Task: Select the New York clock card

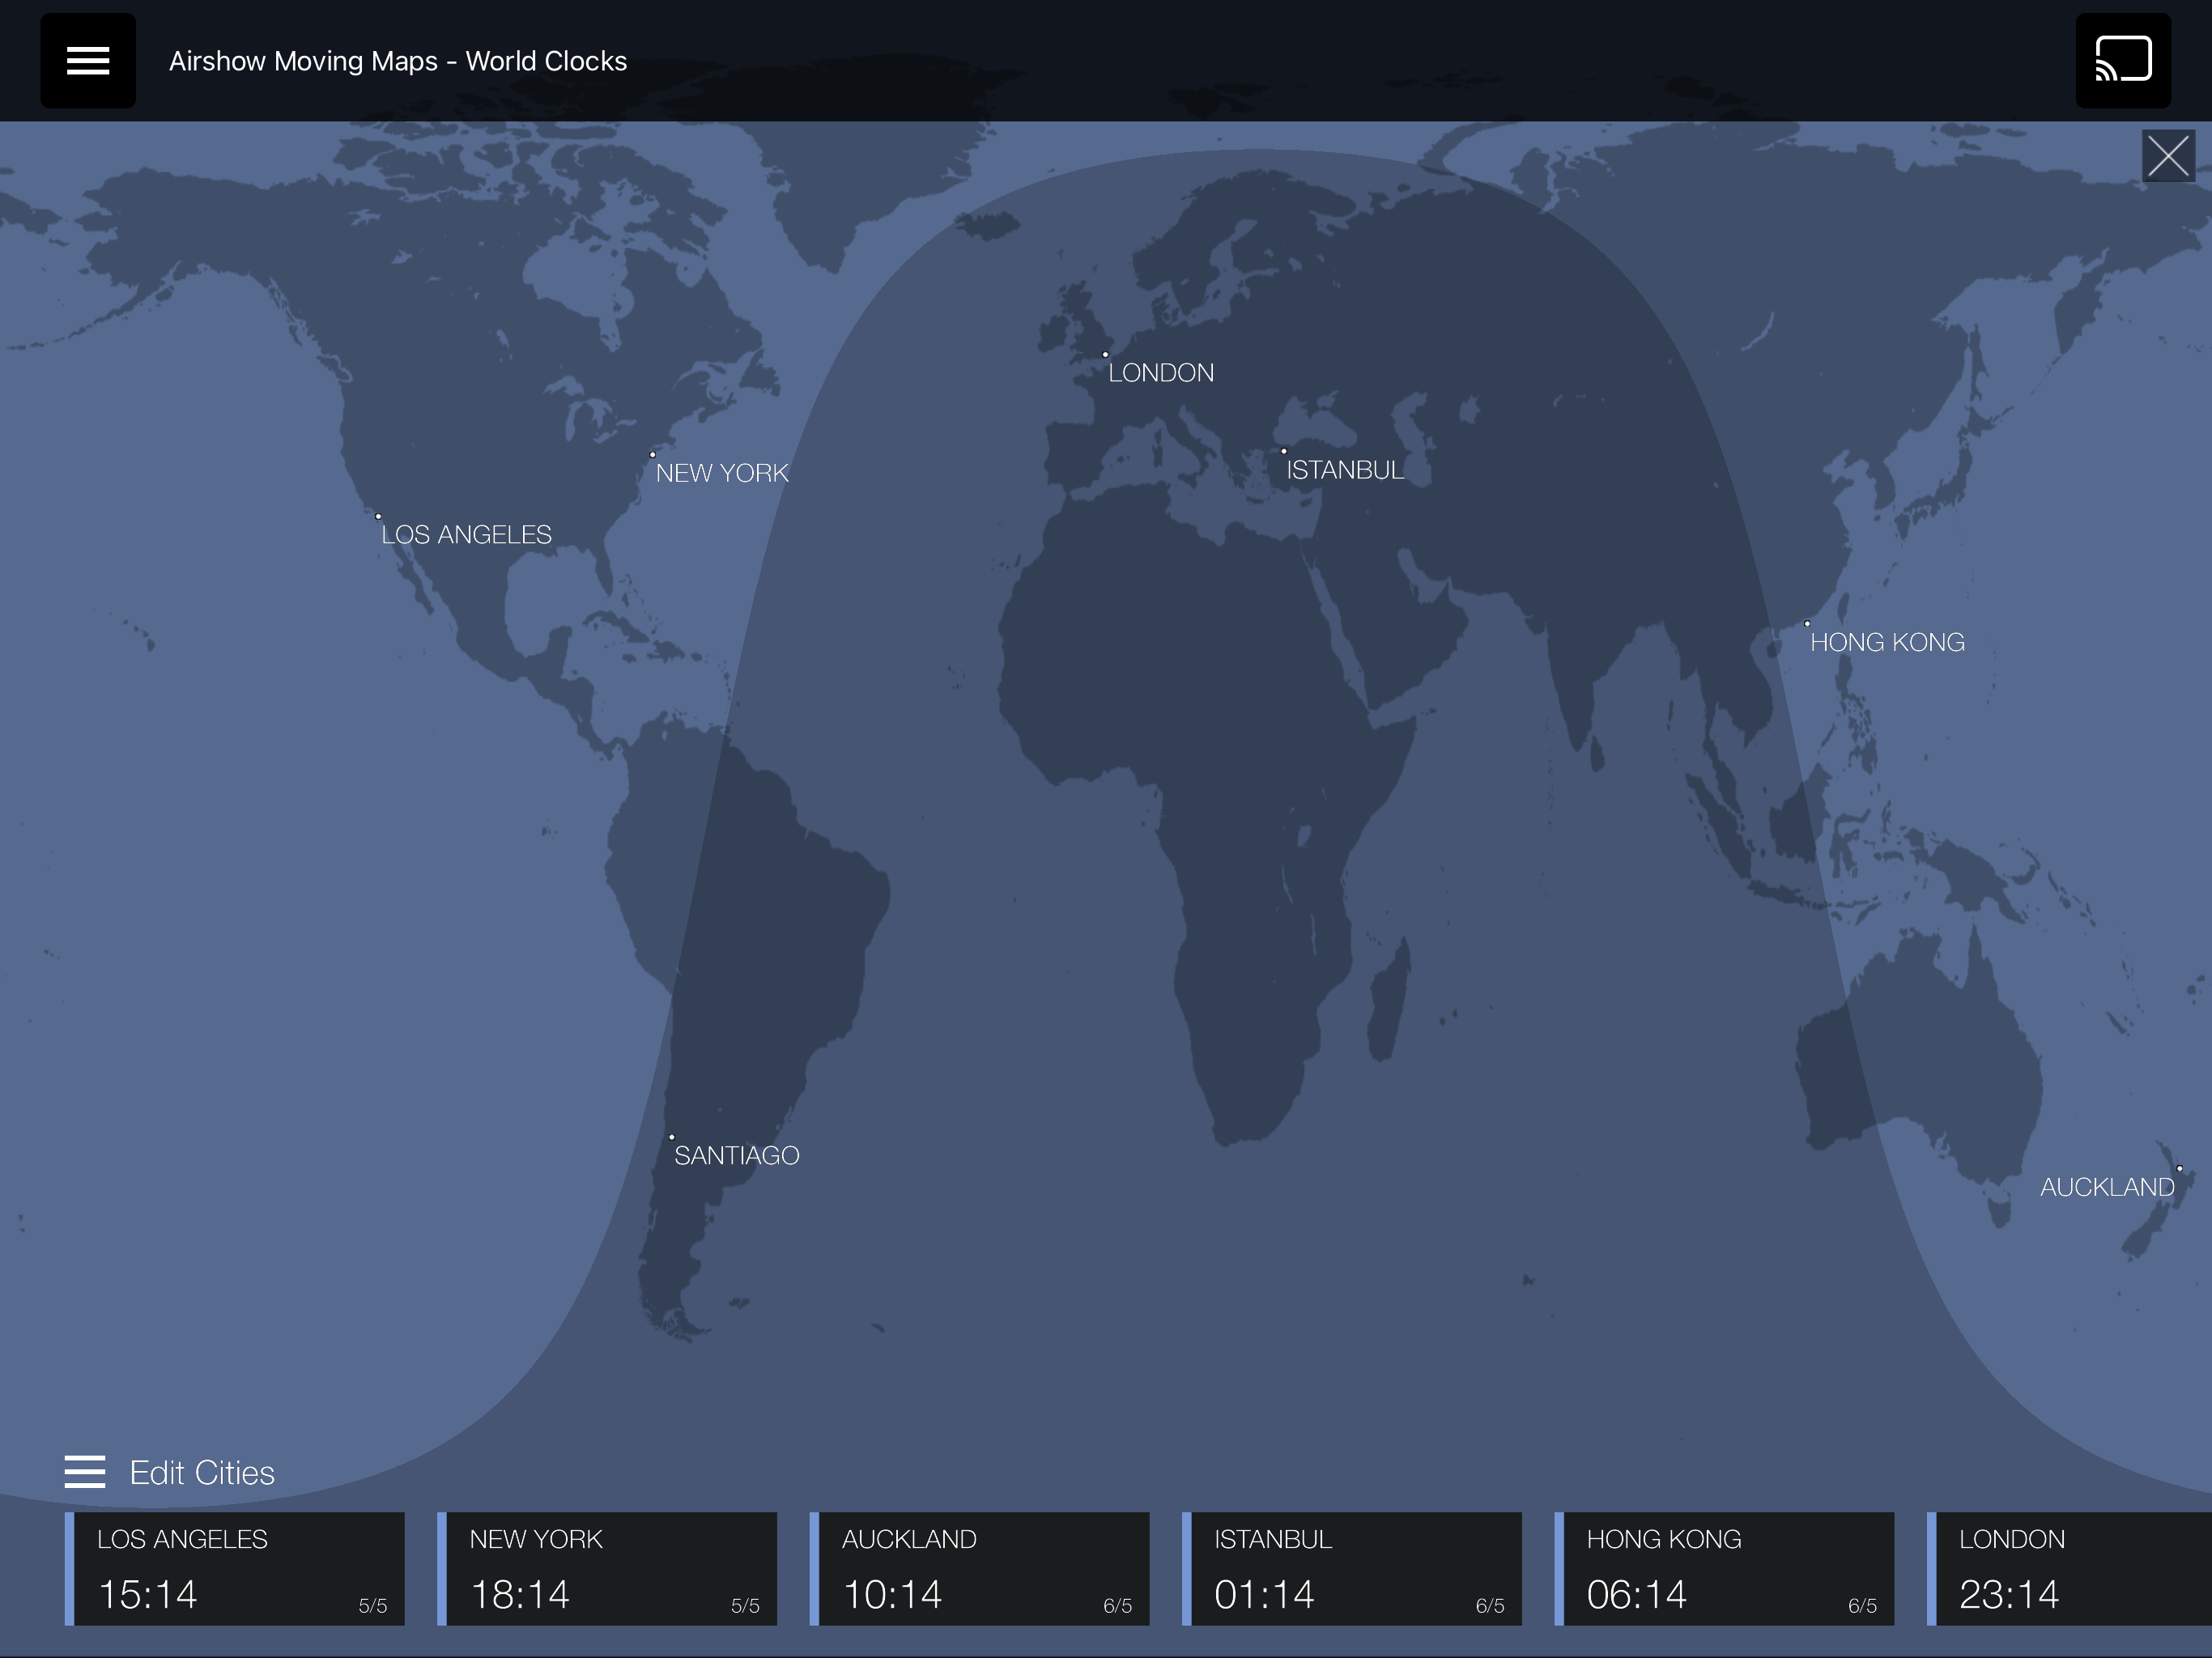Action: point(607,1568)
